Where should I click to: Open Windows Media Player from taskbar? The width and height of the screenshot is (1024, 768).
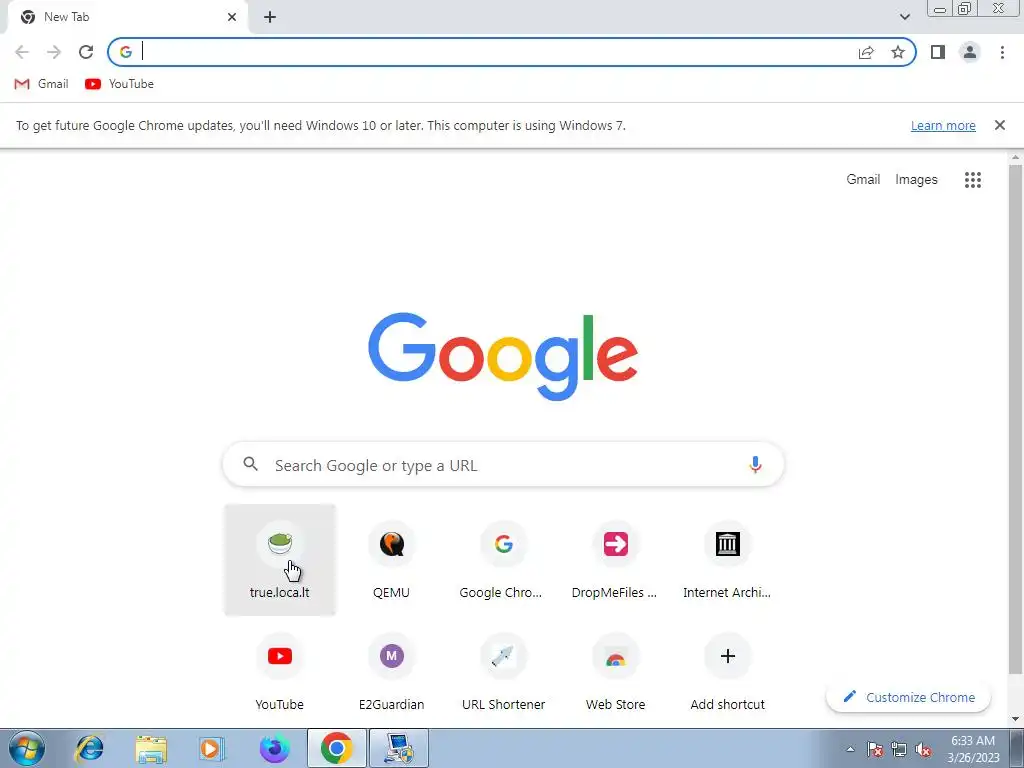(x=212, y=748)
